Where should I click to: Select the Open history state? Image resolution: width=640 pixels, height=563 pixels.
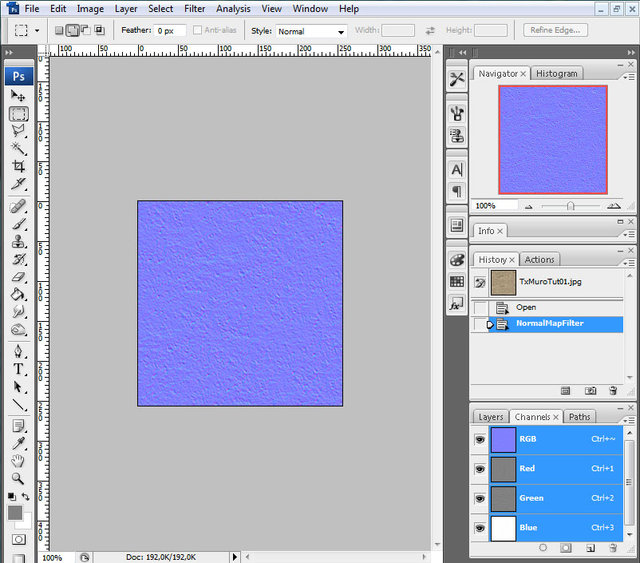point(526,307)
